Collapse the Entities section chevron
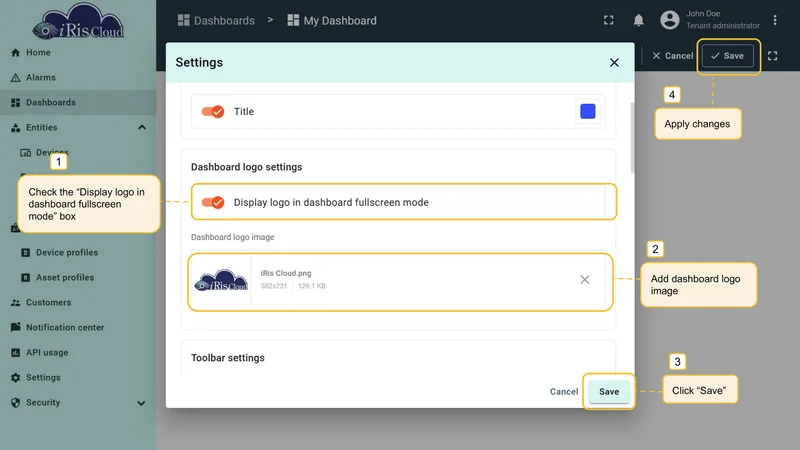 (142, 128)
